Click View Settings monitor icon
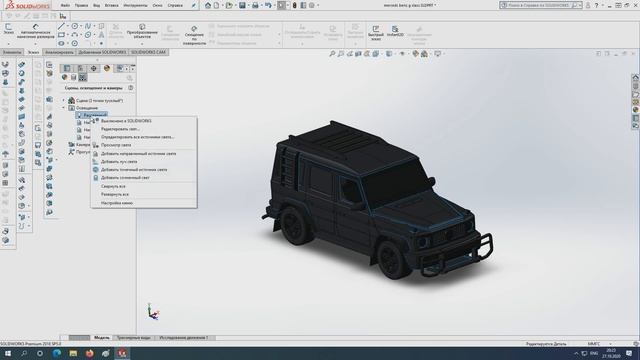The image size is (640, 360). [438, 53]
